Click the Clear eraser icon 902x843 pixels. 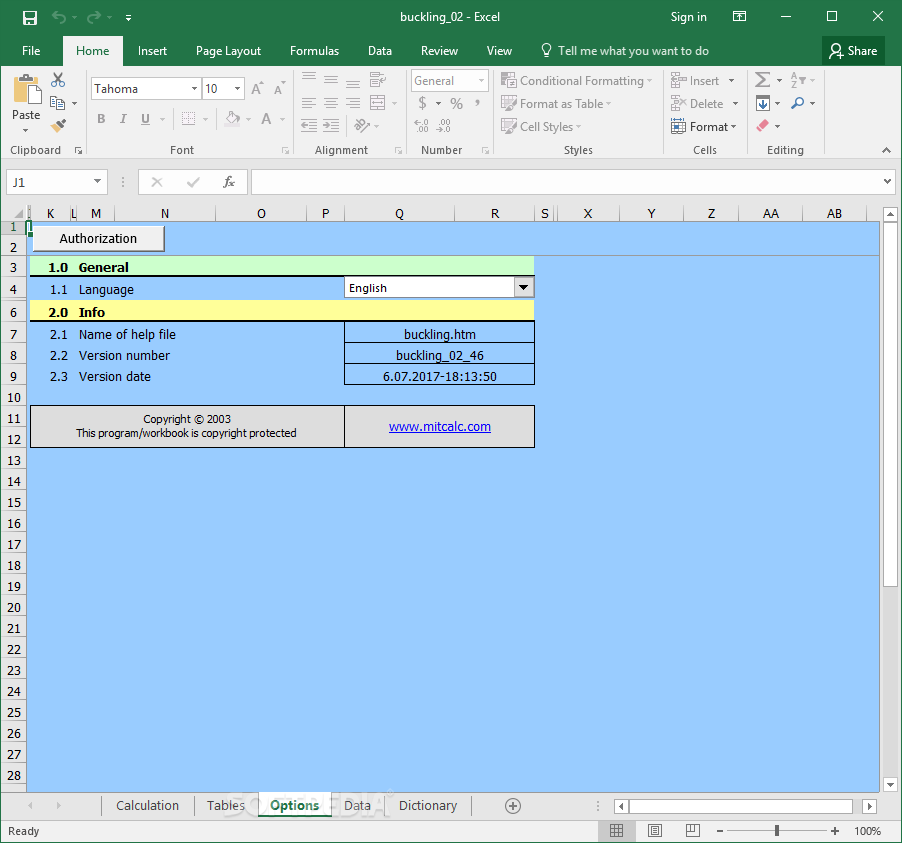pos(763,125)
